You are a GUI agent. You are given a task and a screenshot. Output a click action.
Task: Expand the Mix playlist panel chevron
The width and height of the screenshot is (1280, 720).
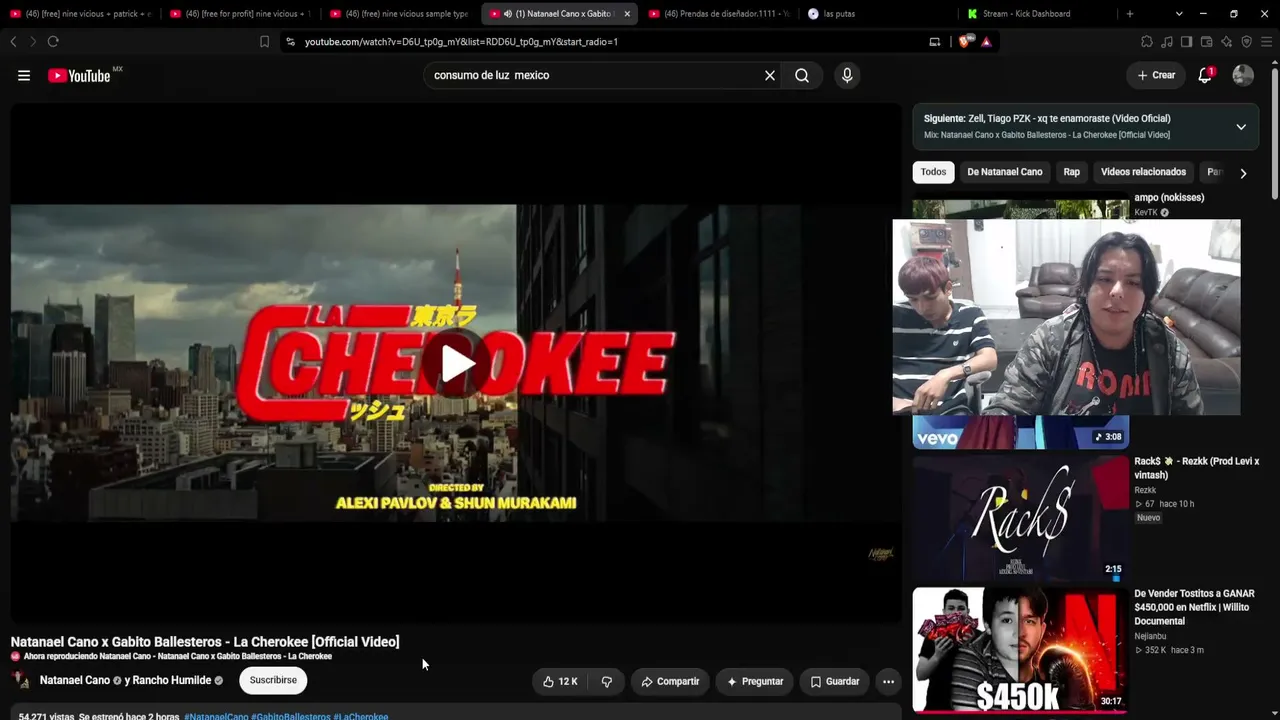point(1241,127)
